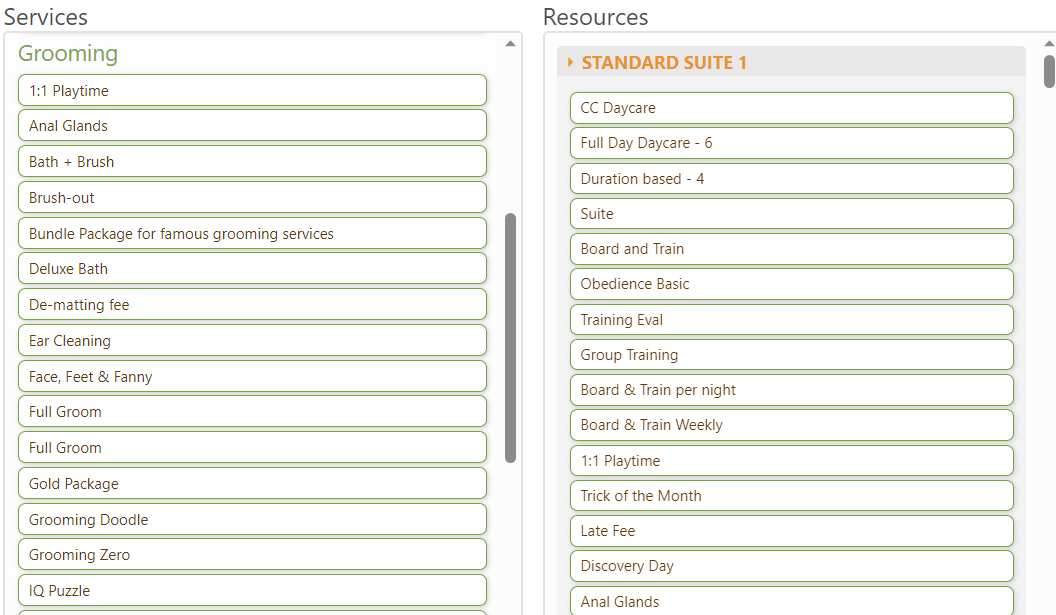Click the Group Training item
Screen dimensions: 1056x615
tap(792, 354)
